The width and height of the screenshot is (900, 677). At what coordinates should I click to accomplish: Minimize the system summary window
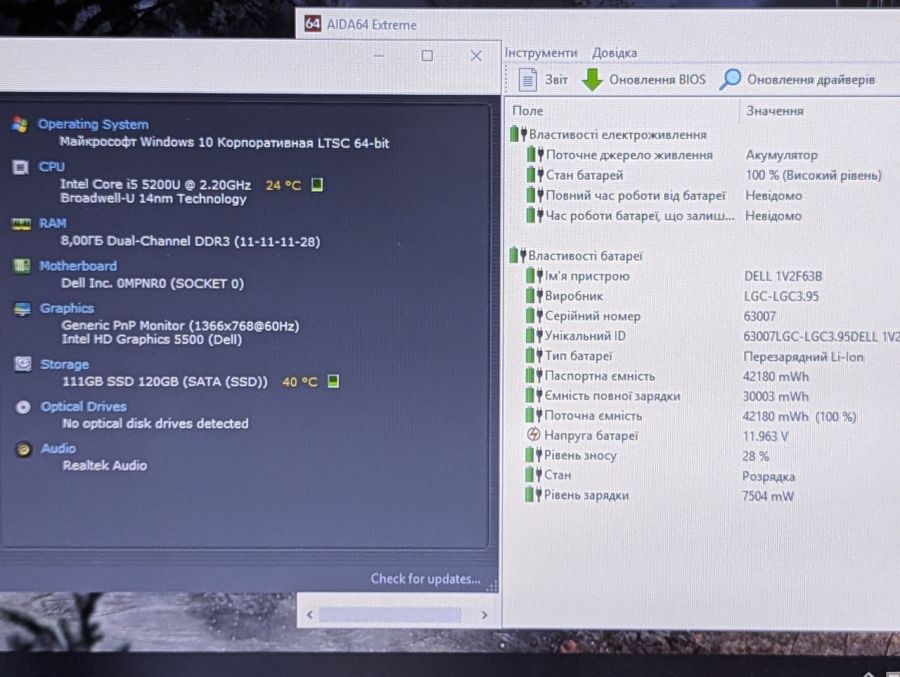379,56
